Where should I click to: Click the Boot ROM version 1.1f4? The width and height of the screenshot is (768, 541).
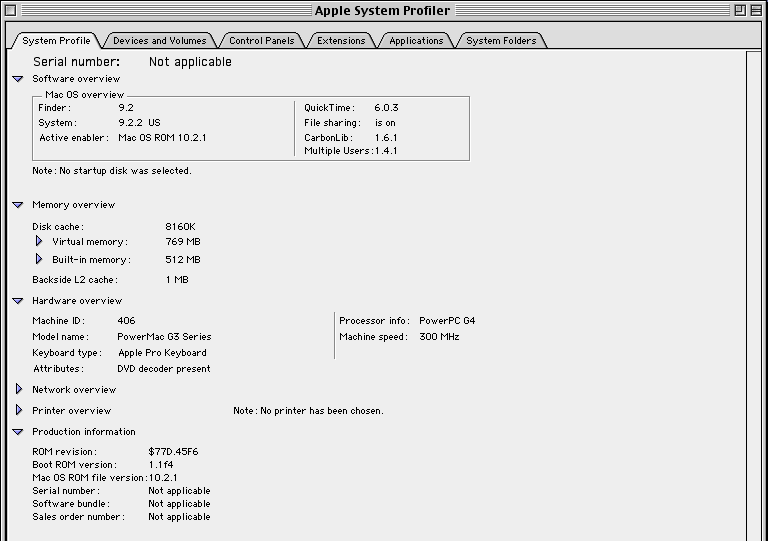point(161,465)
